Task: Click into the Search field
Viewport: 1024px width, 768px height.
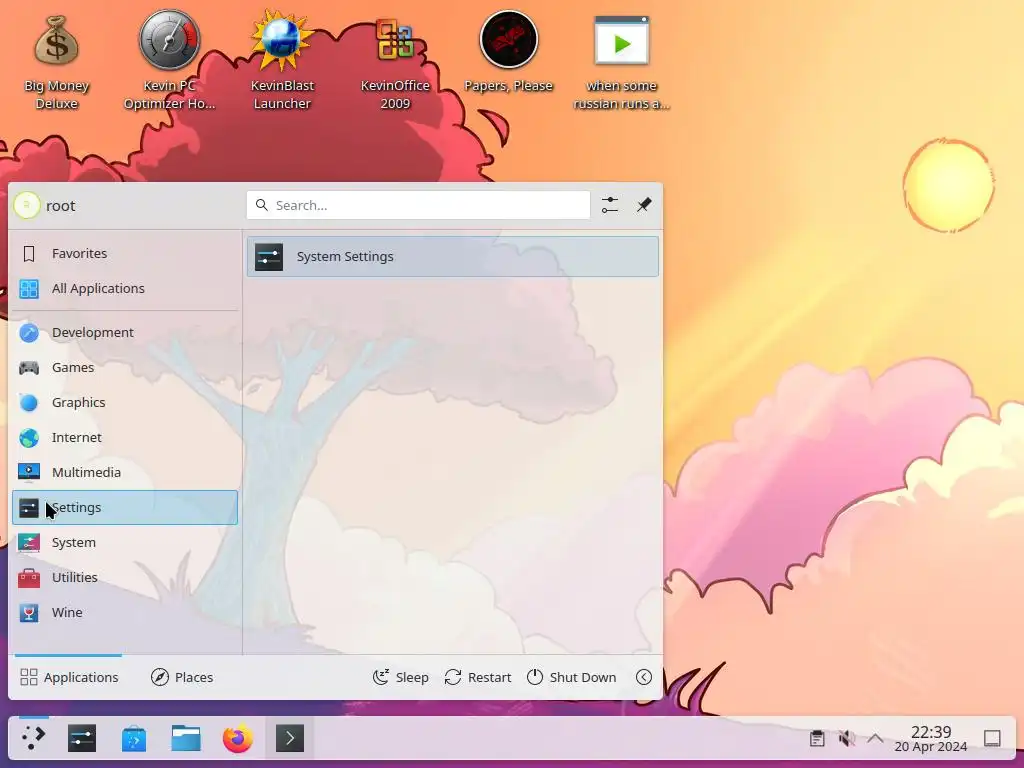Action: point(418,205)
